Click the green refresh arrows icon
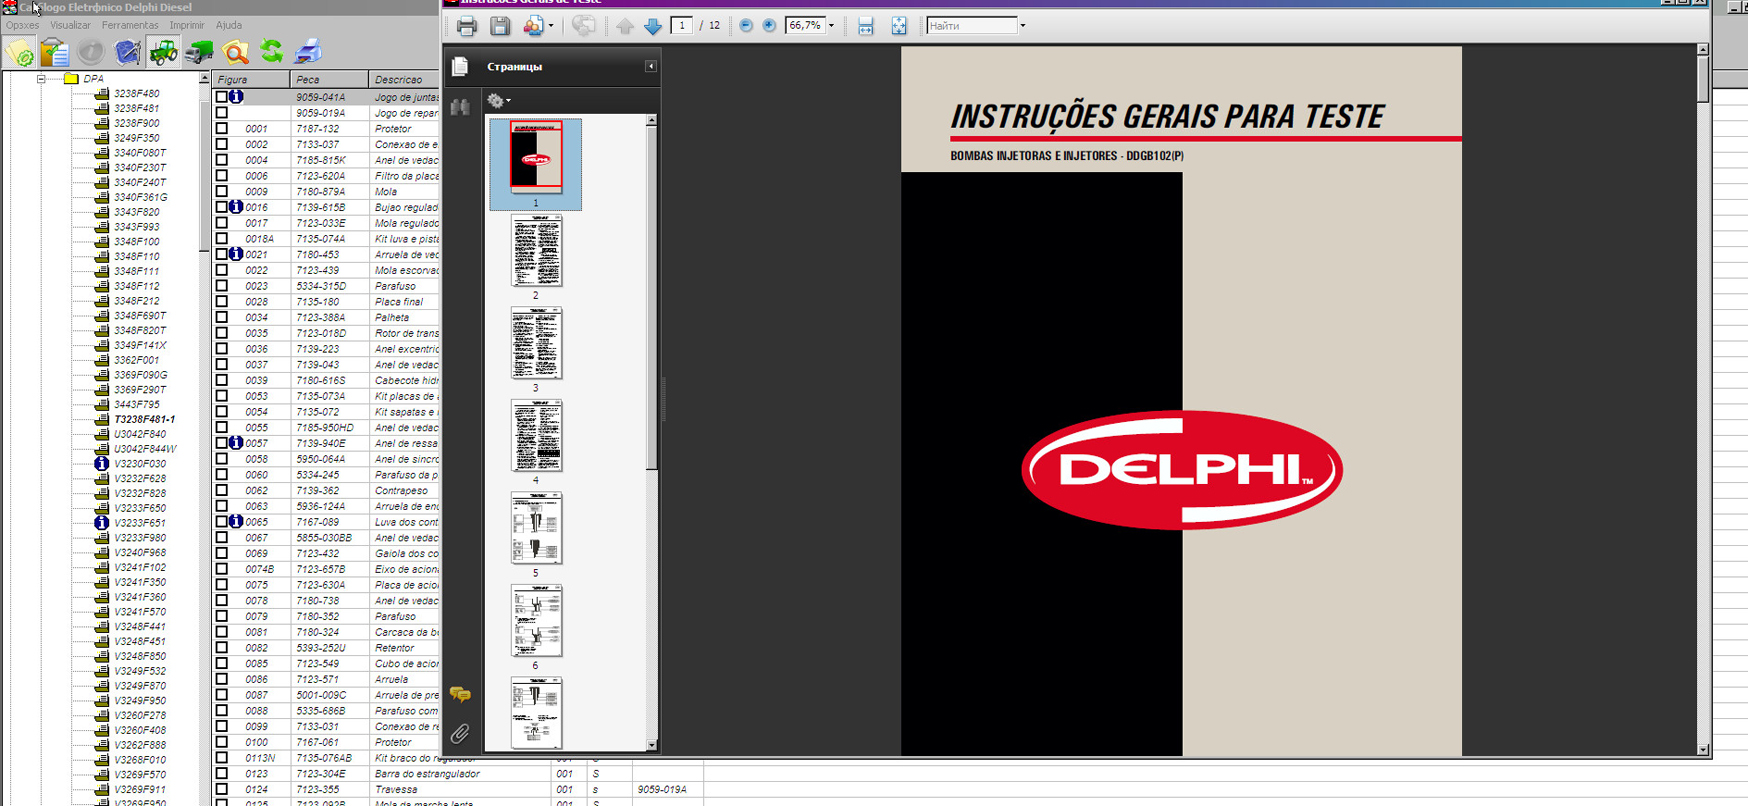The height and width of the screenshot is (806, 1748). 271,51
